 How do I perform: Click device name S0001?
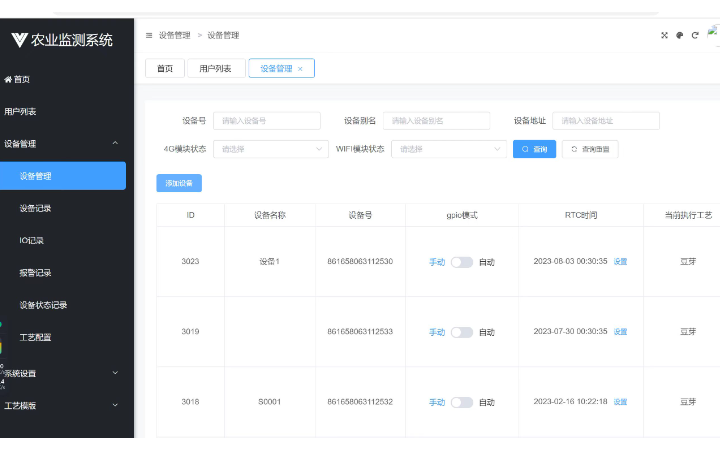(270, 402)
